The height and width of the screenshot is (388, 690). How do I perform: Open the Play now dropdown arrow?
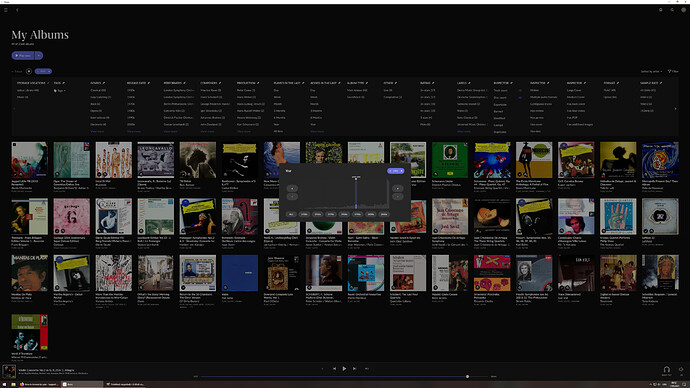coord(39,55)
